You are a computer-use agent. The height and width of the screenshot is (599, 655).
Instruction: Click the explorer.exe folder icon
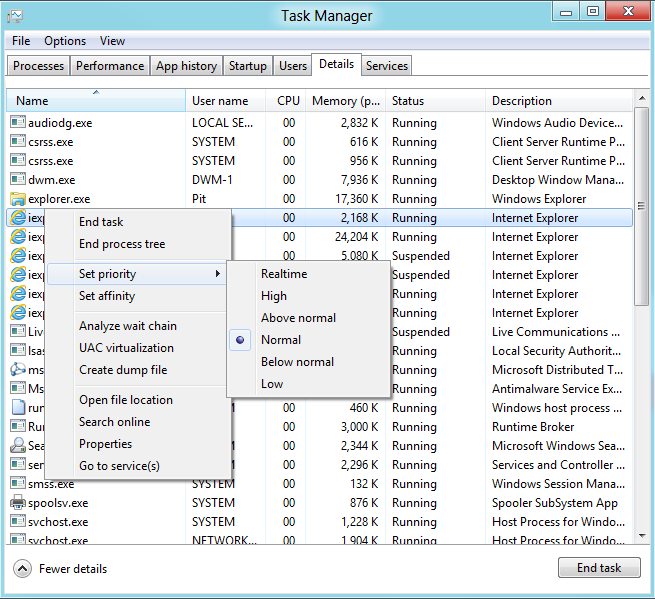point(18,199)
